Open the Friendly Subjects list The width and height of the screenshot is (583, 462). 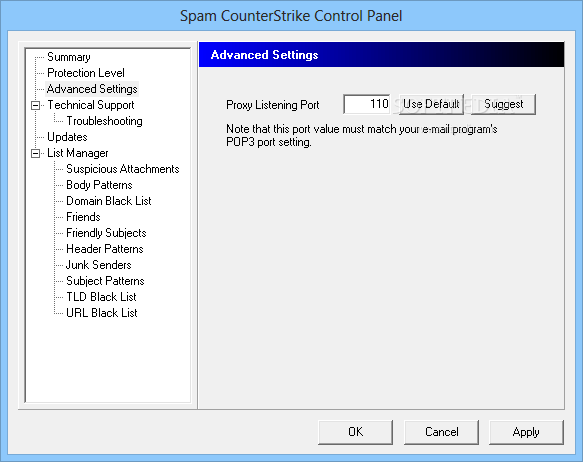pyautogui.click(x=106, y=233)
